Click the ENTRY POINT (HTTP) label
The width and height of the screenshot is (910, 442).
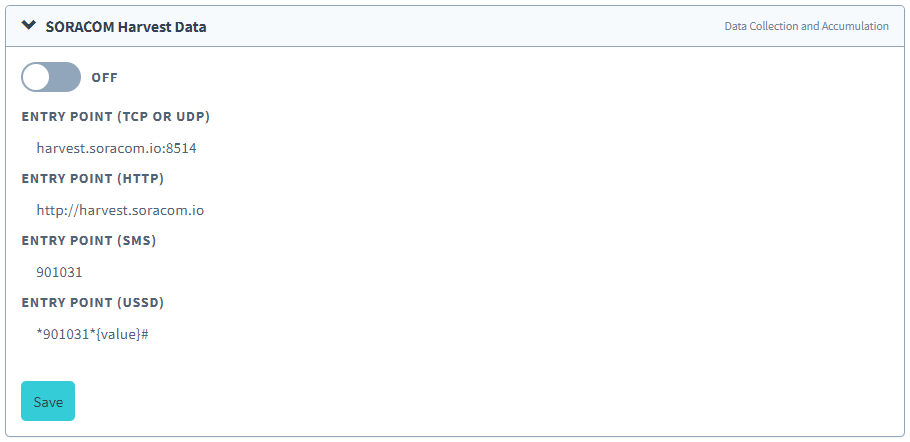(92, 179)
